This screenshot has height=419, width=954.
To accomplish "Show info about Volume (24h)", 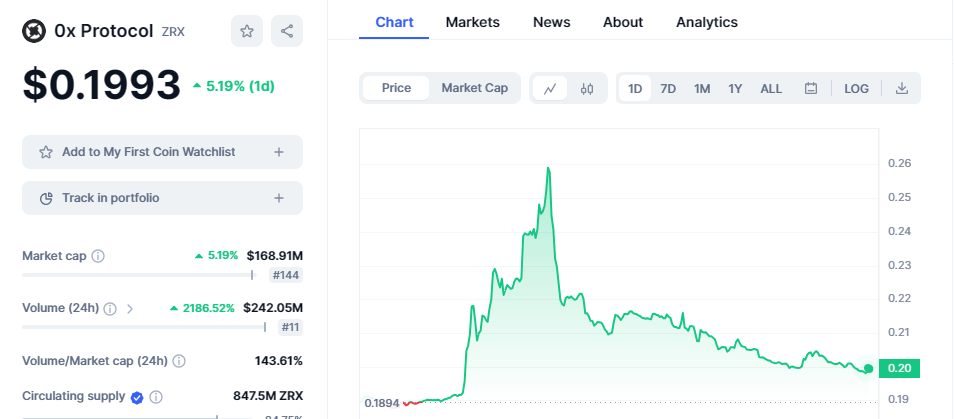I will (x=110, y=309).
